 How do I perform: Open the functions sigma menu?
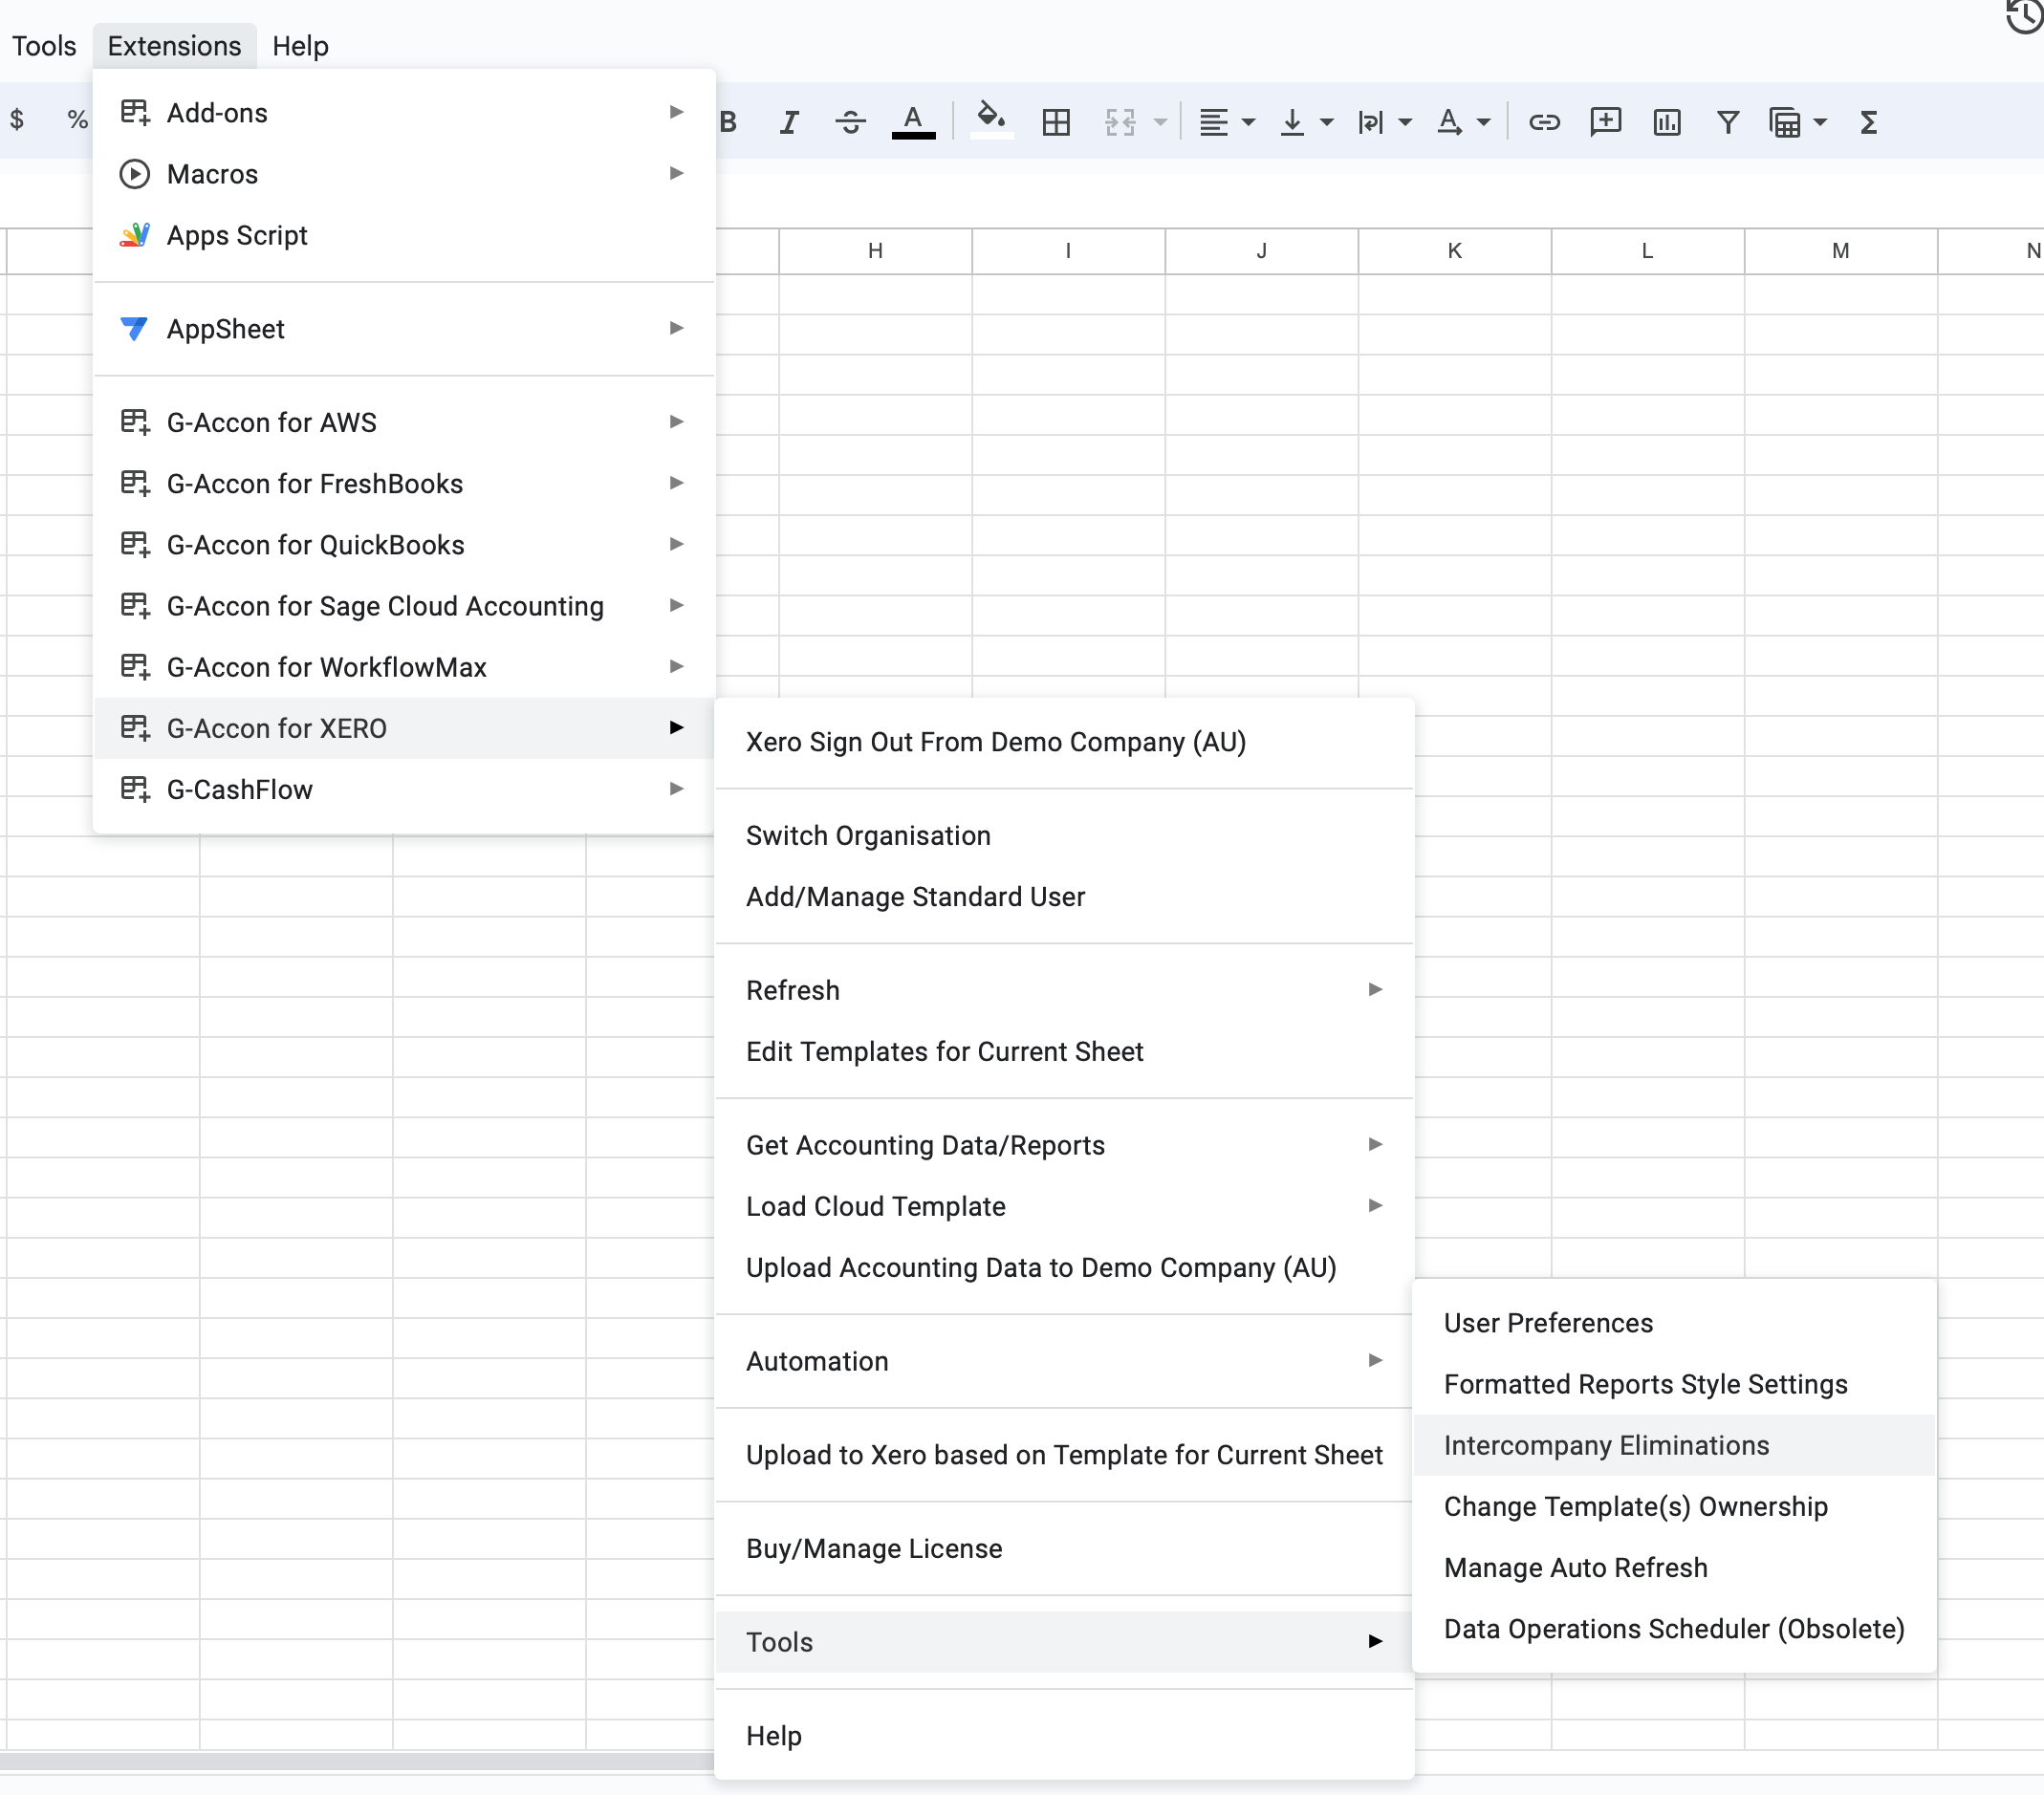click(1868, 122)
